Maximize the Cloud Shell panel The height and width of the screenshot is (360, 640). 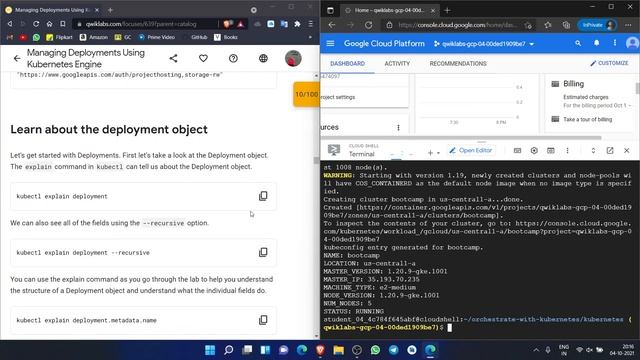593,151
